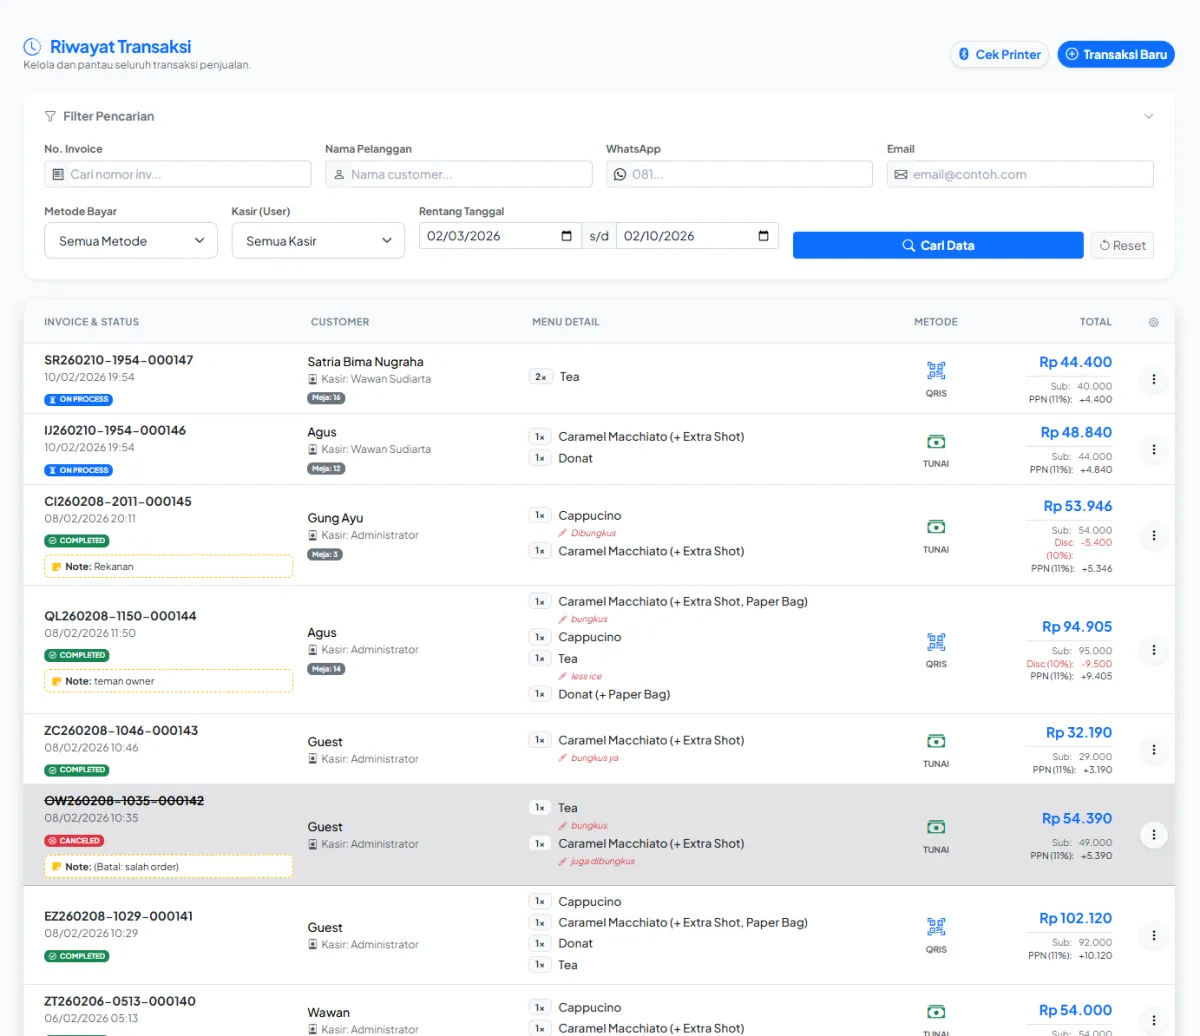Click the cash icon for invoice IJ260210-1954-000146
The width and height of the screenshot is (1200, 1036).
tap(935, 442)
